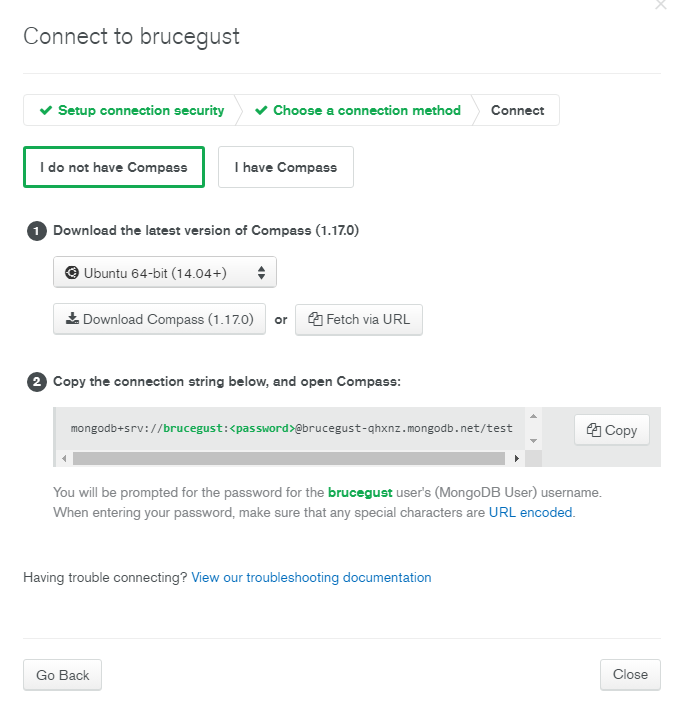Open the troubleshooting documentation link
684x707 pixels.
click(x=311, y=577)
